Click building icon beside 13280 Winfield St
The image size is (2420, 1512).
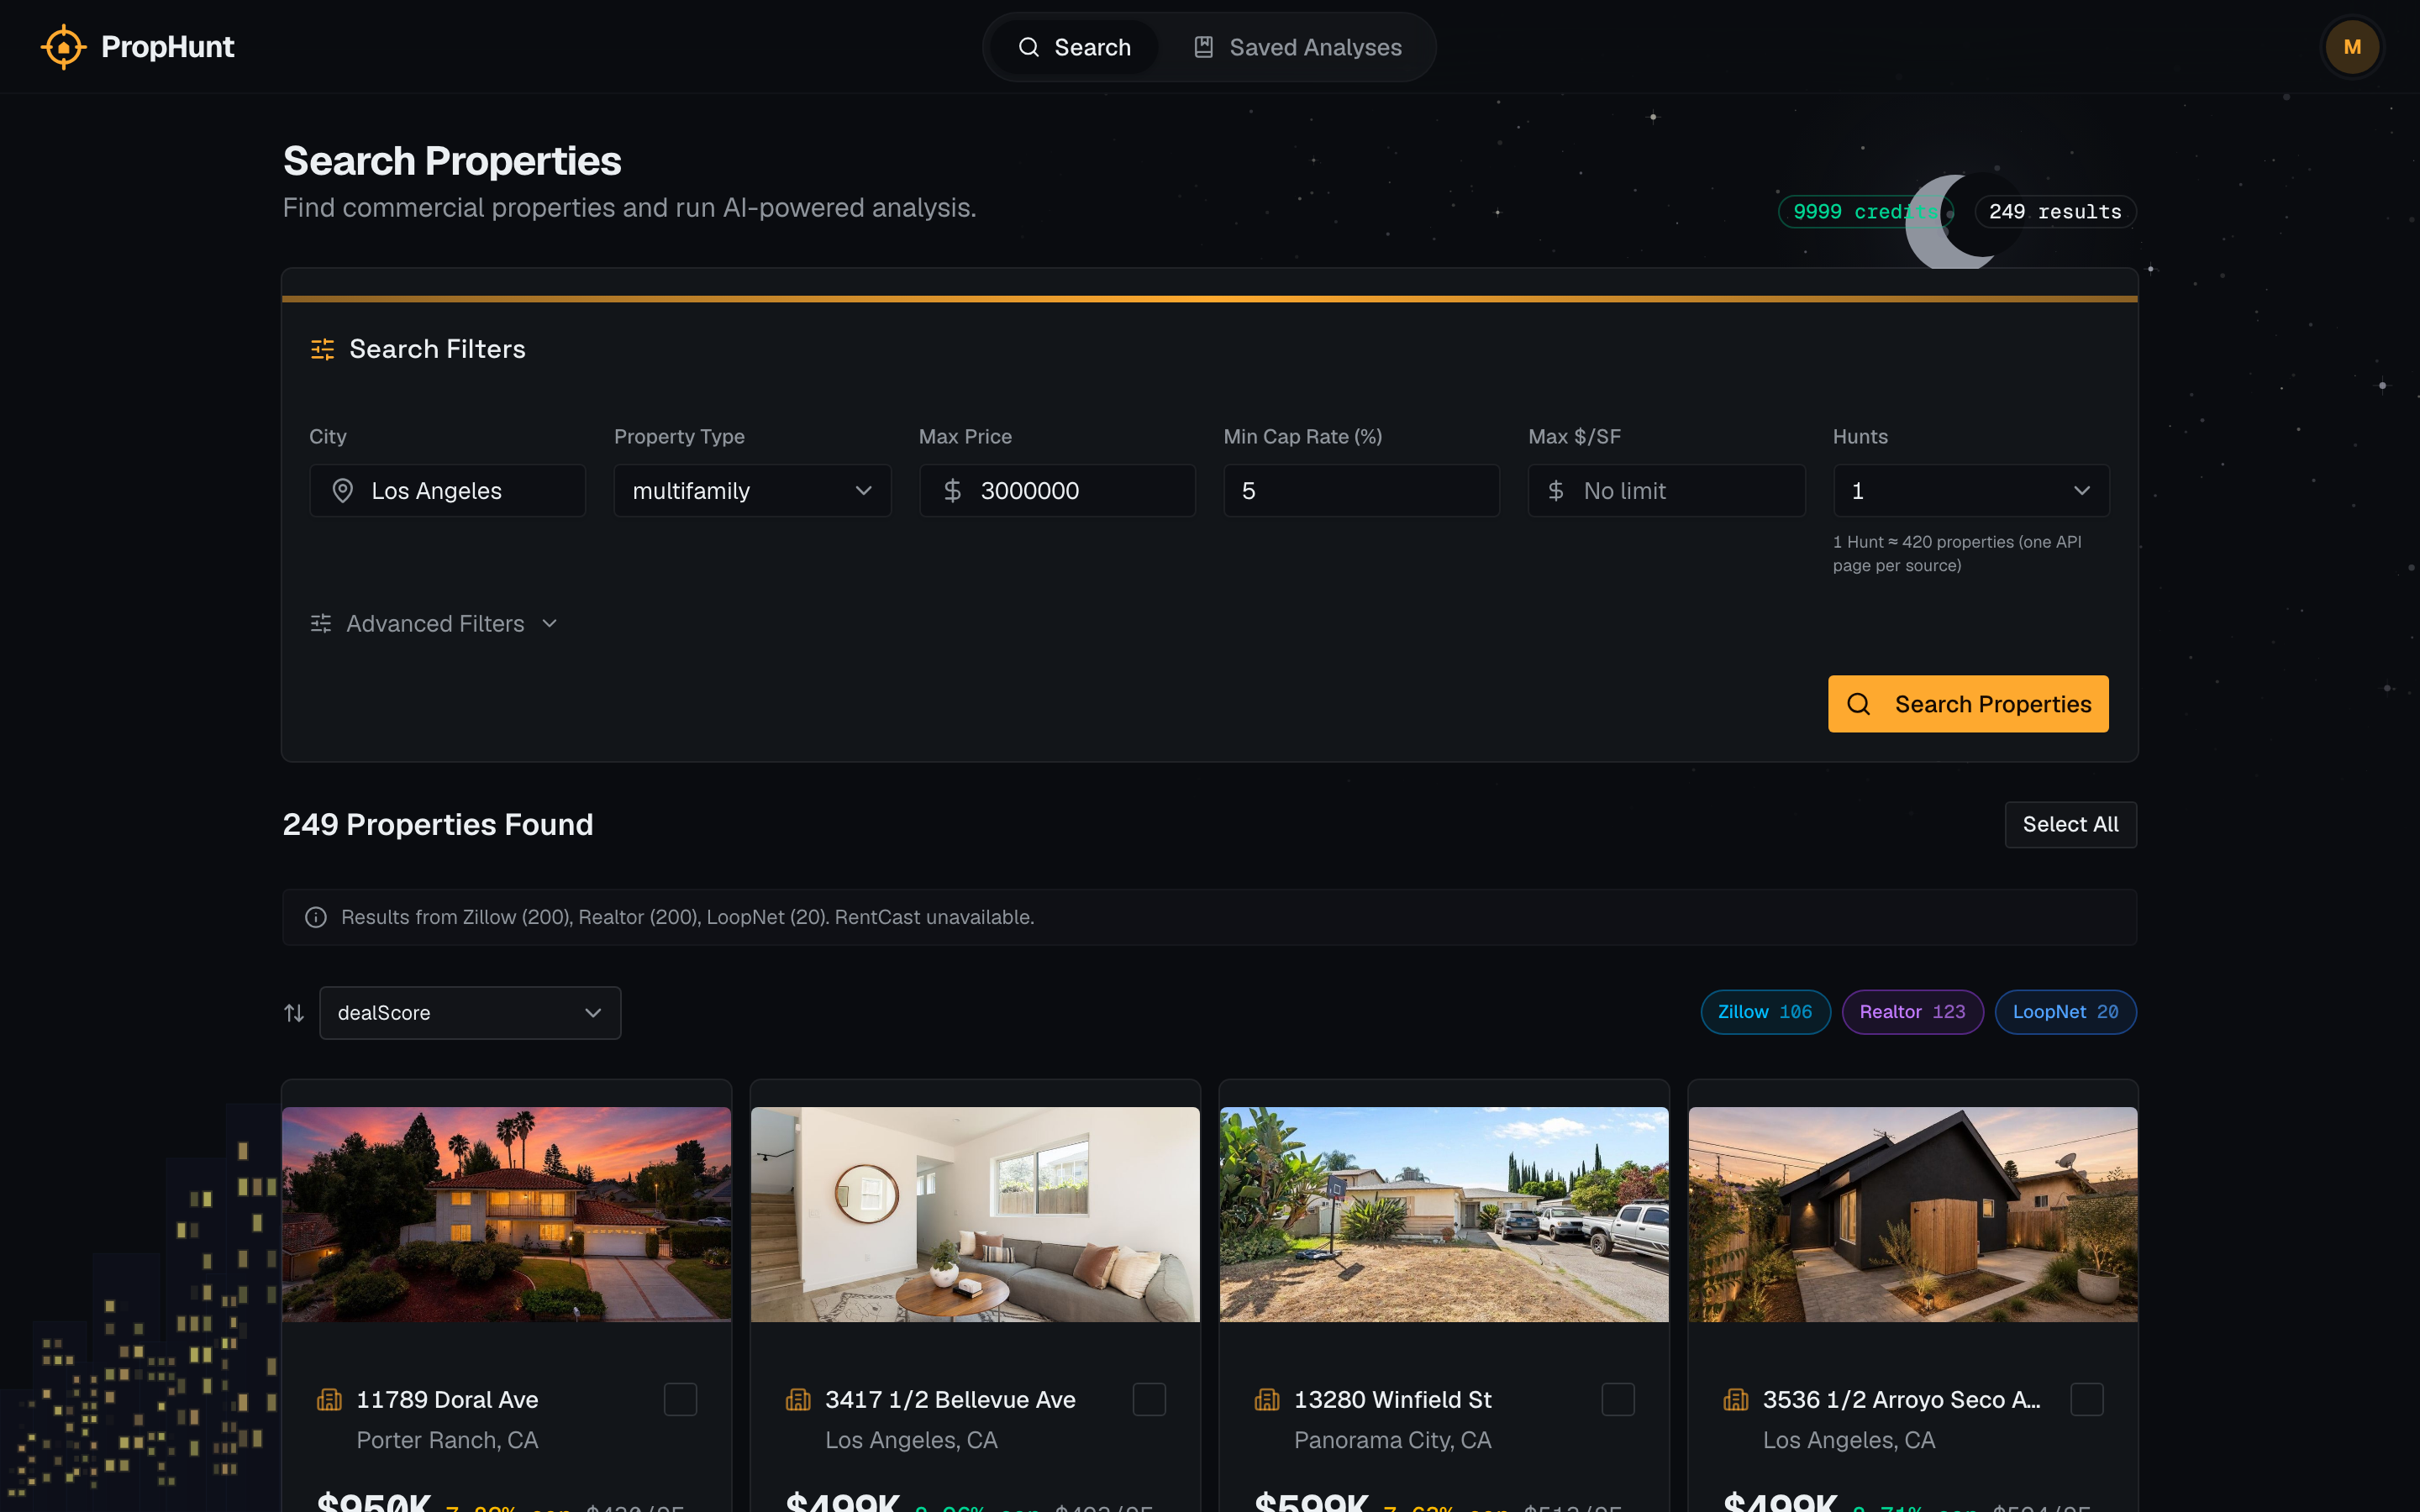(x=1267, y=1400)
